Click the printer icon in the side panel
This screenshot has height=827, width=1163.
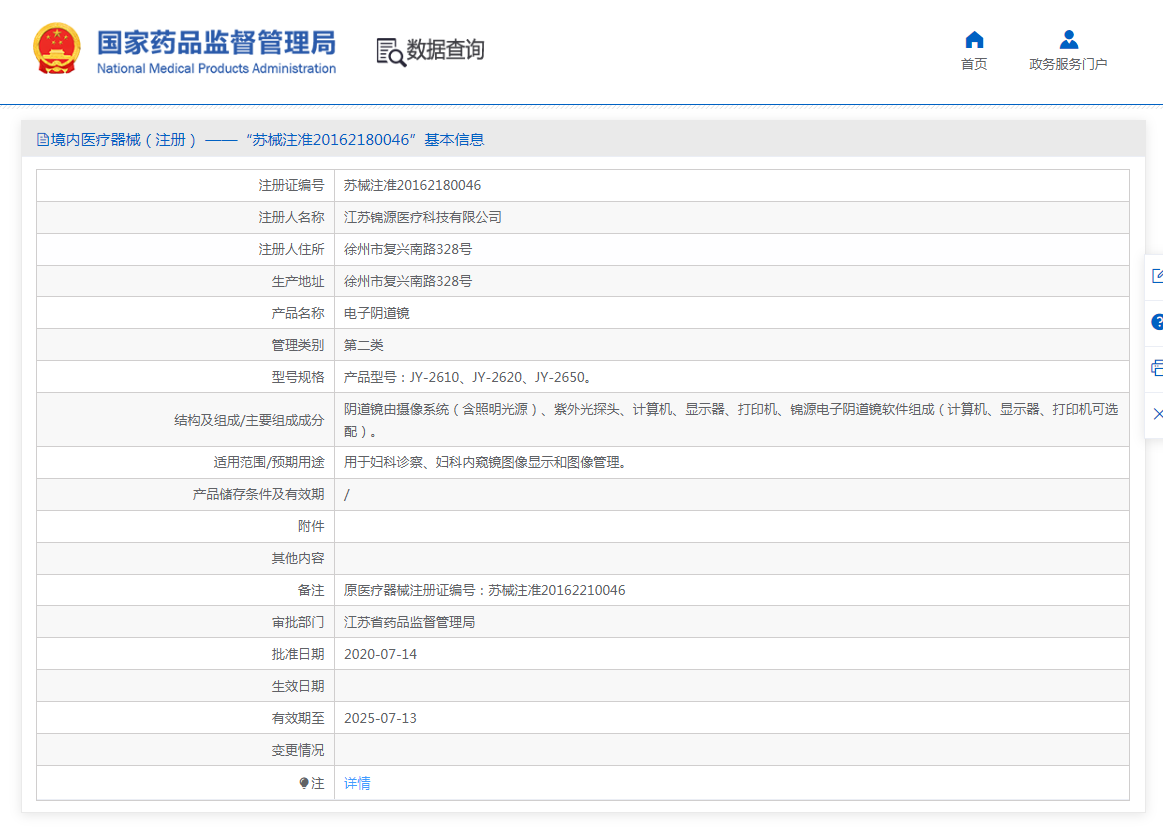[1157, 368]
